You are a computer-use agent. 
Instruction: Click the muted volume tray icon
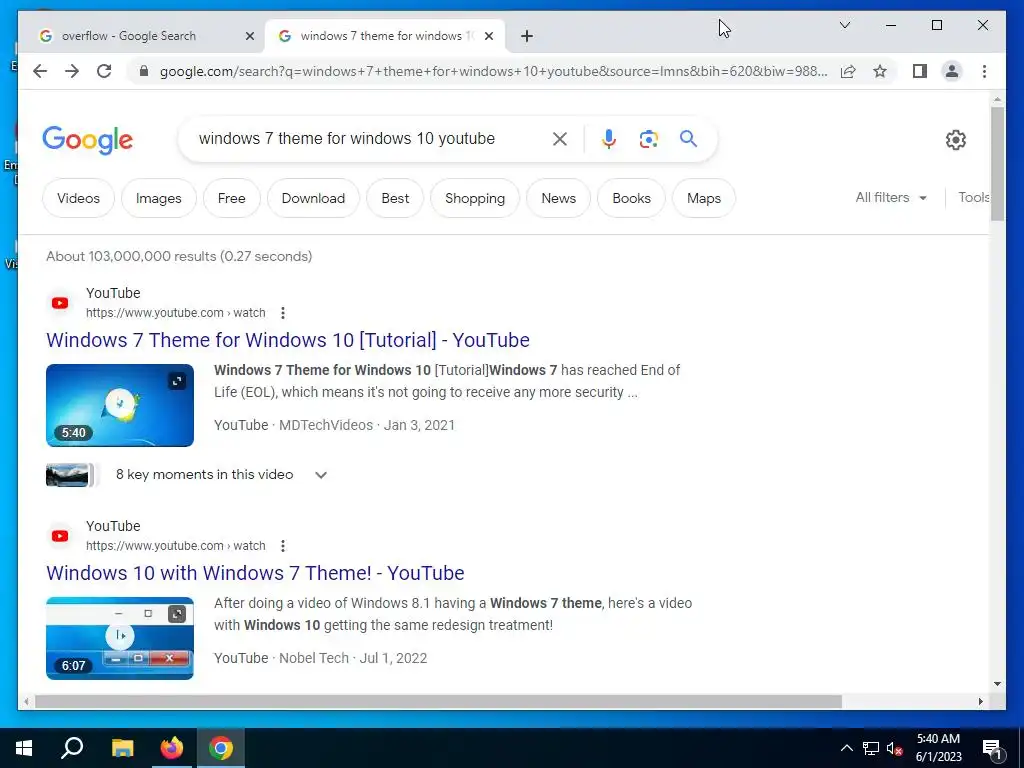pos(894,748)
